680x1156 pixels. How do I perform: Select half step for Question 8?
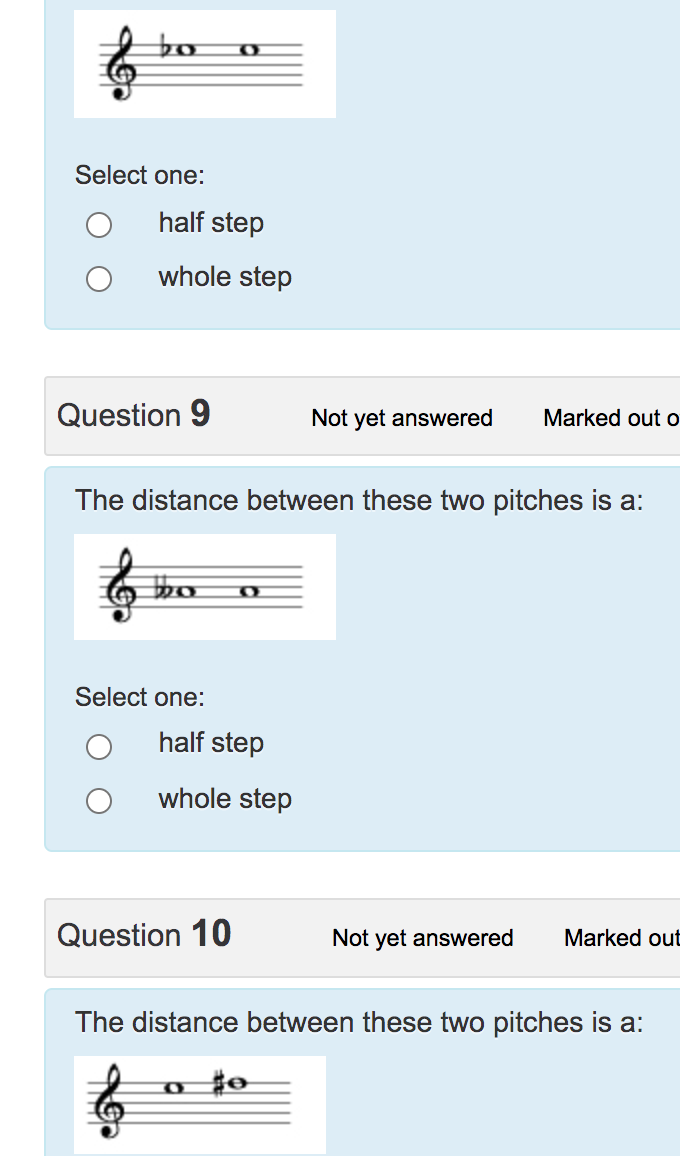(99, 225)
